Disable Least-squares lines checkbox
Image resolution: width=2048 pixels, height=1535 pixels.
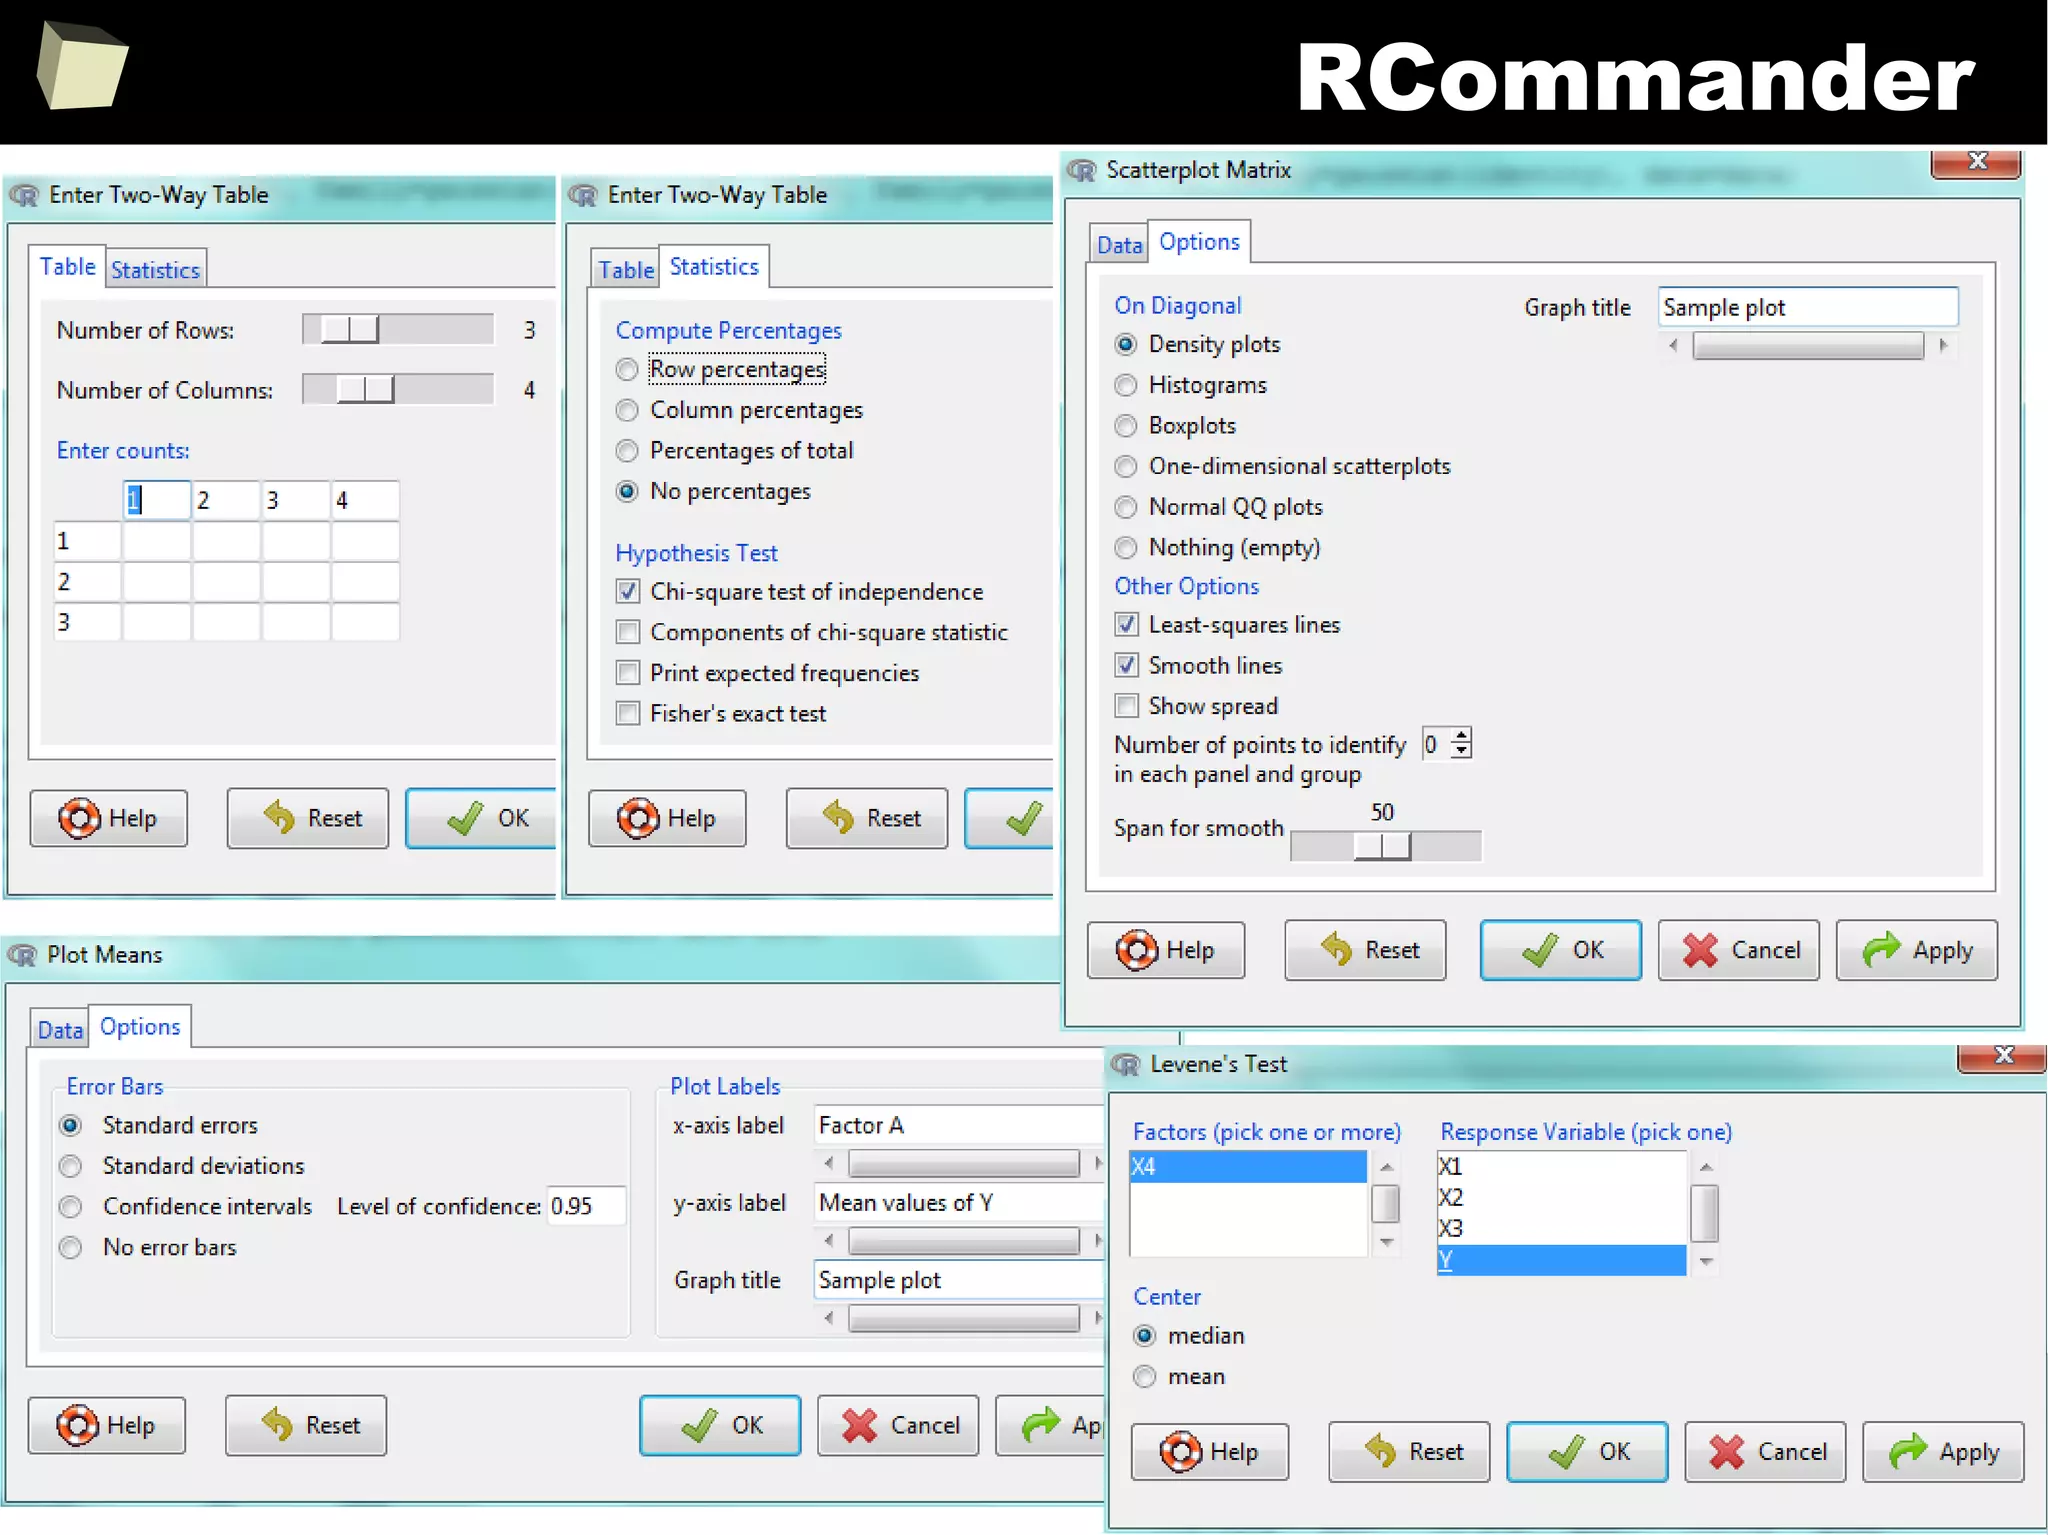1127,625
